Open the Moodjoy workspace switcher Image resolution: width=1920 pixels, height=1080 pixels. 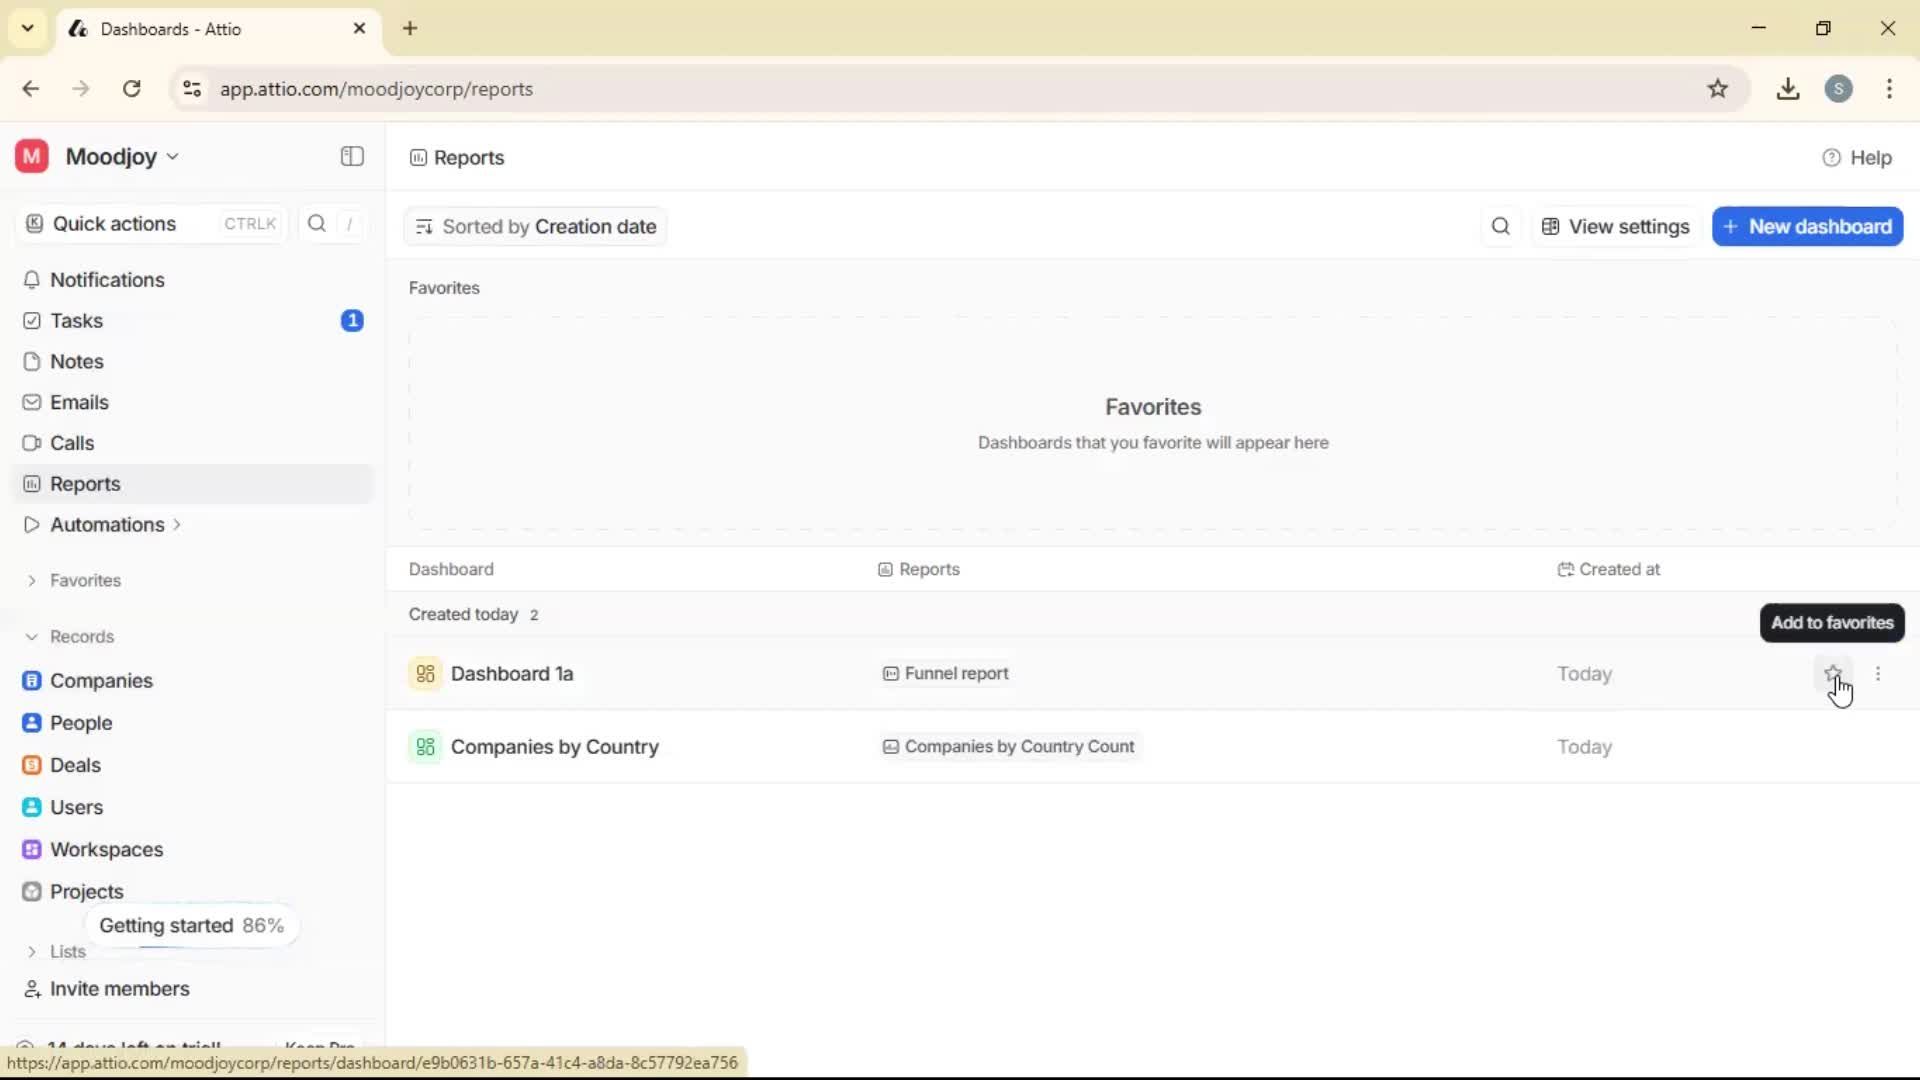click(113, 156)
